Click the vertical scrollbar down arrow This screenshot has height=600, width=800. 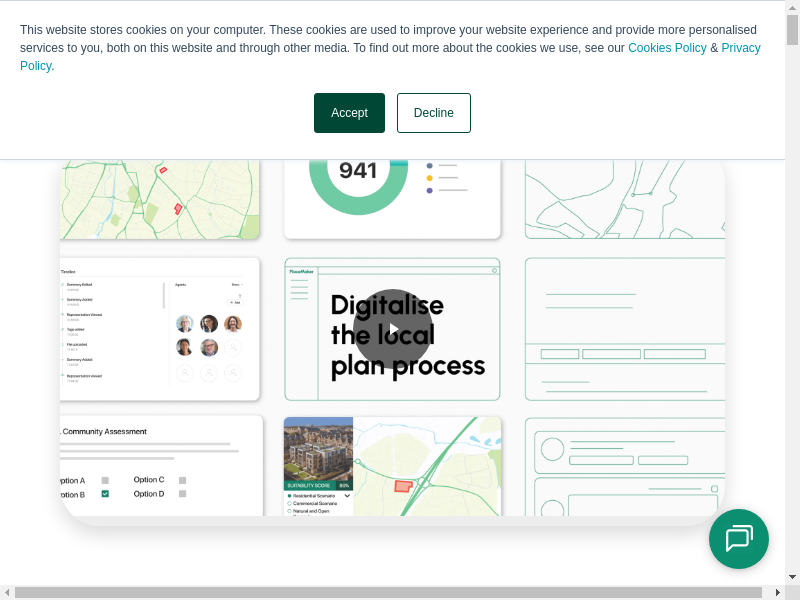pyautogui.click(x=792, y=577)
